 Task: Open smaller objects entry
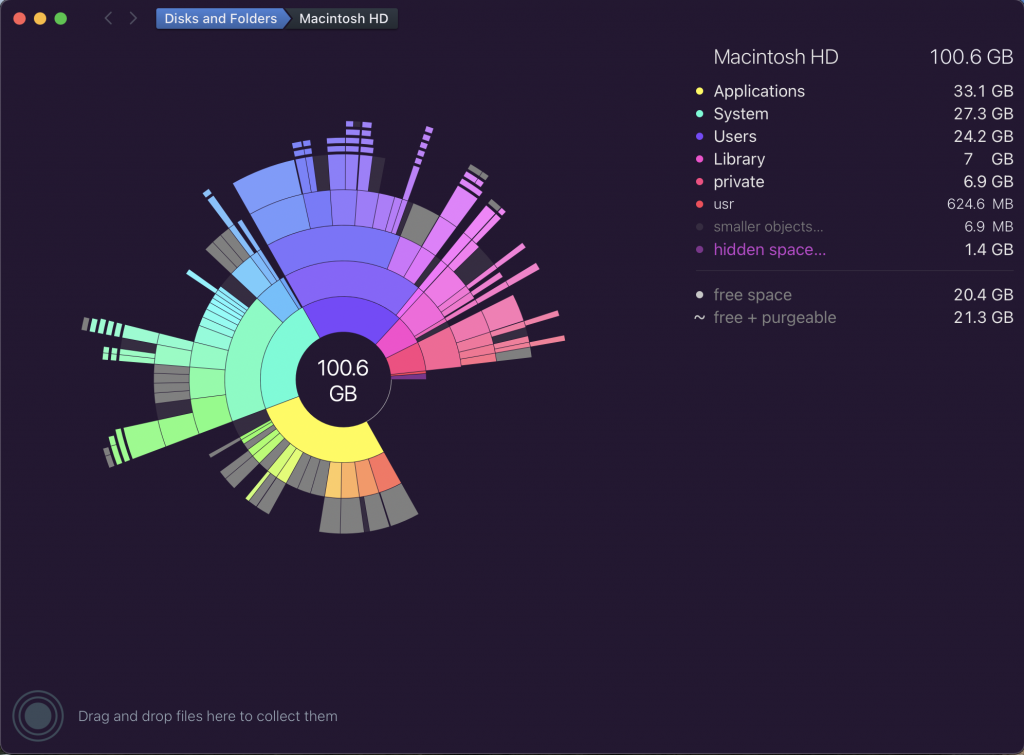(x=854, y=227)
